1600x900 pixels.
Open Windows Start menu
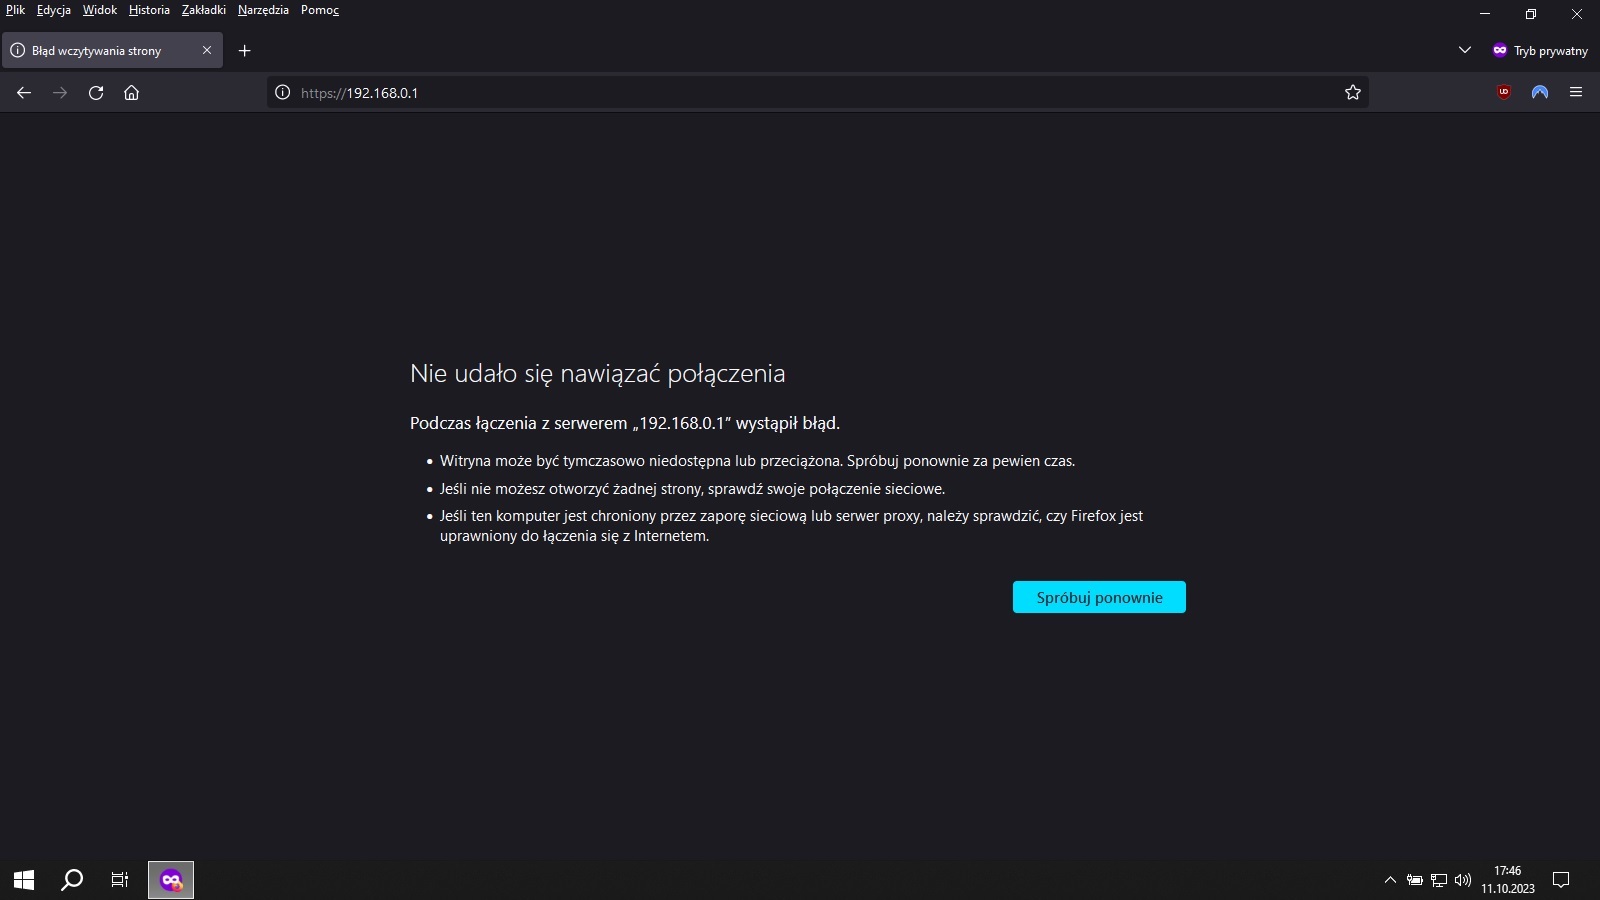tap(24, 880)
